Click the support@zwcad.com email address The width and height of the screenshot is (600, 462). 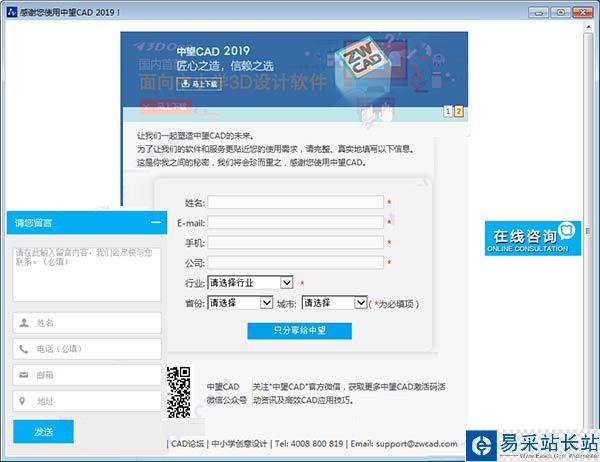click(x=417, y=444)
